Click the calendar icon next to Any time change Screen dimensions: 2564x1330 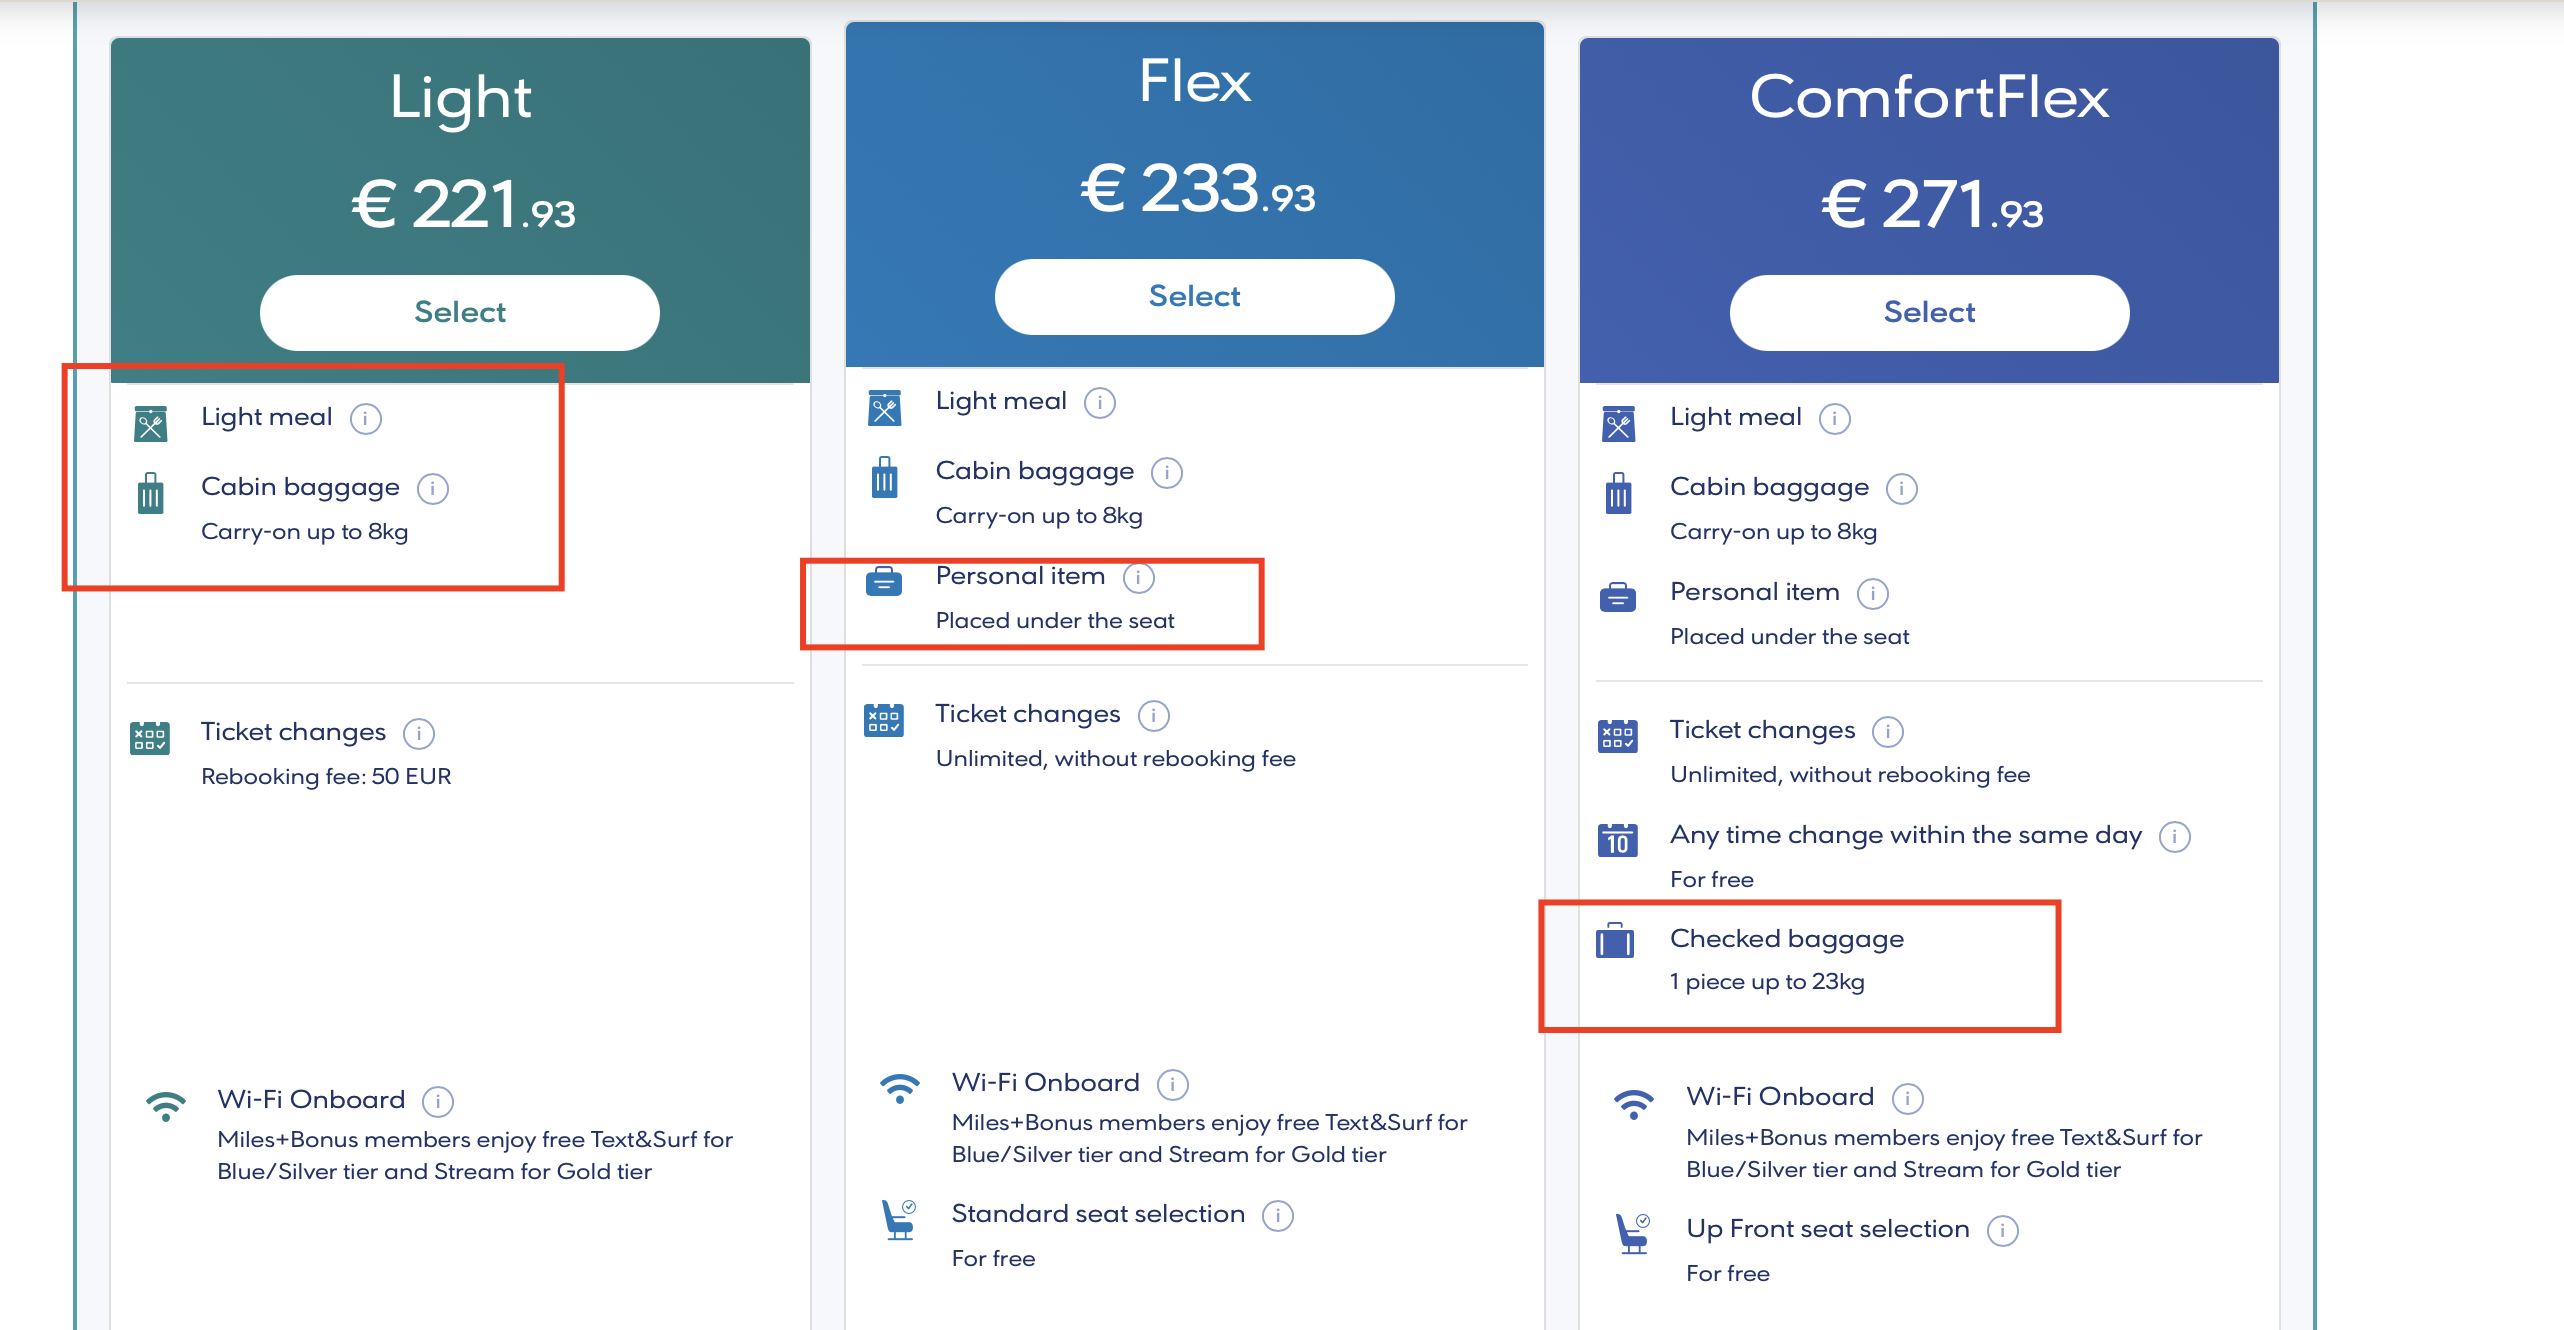pyautogui.click(x=1617, y=840)
